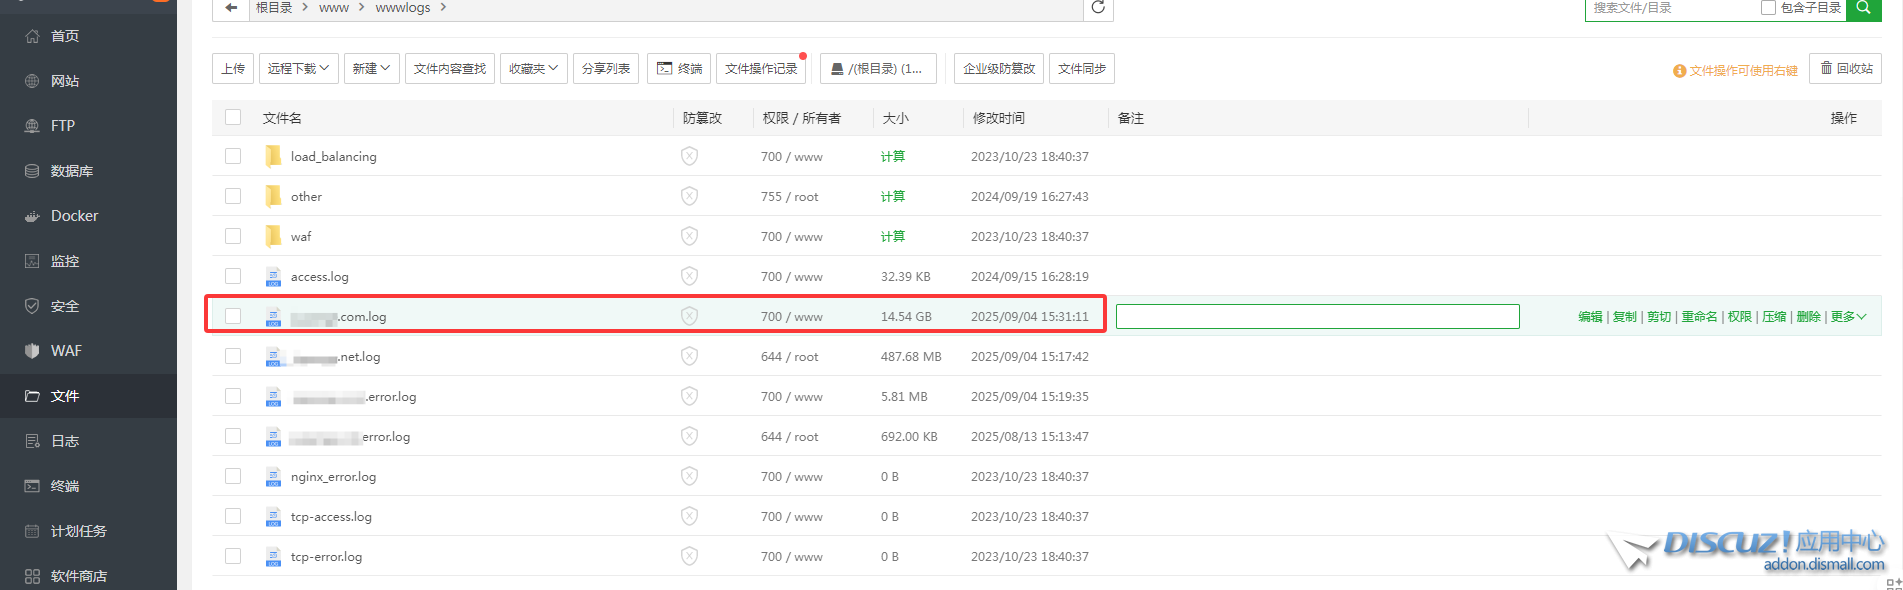Toggle the select-all checkbox in table header
Viewport: 1903px width, 590px height.
(233, 117)
